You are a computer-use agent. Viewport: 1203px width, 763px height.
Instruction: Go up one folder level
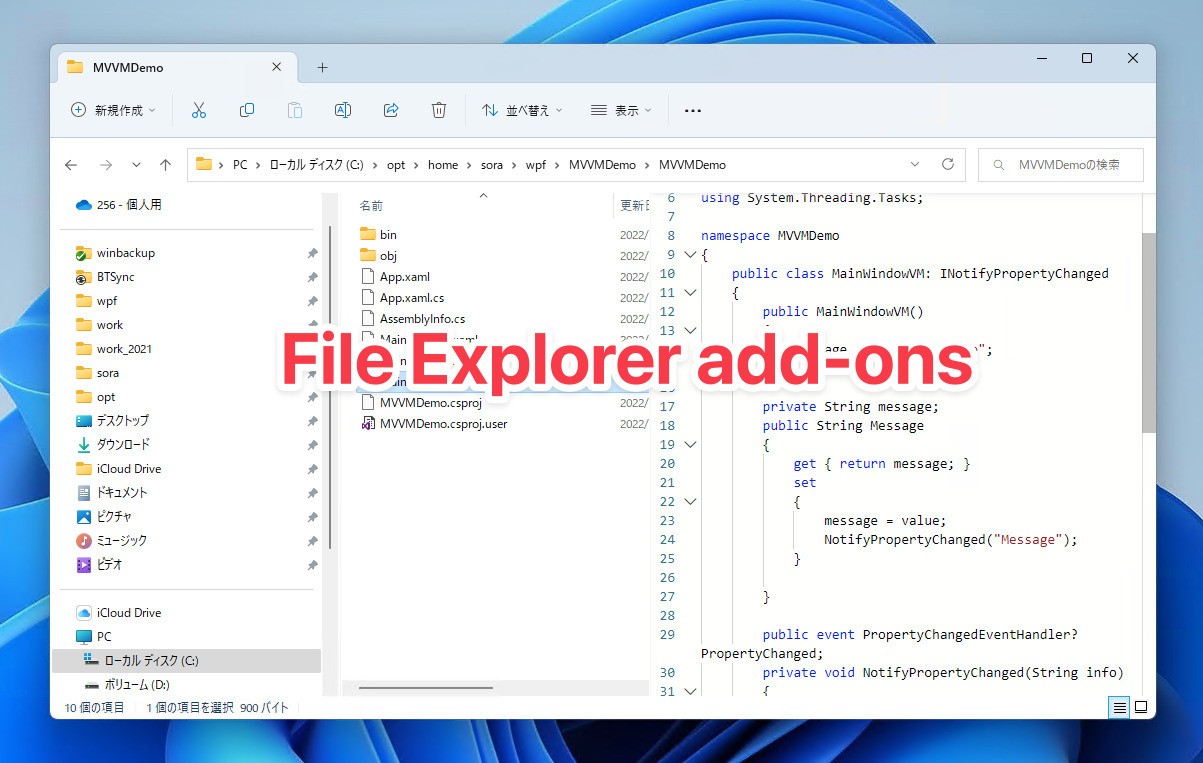166,165
